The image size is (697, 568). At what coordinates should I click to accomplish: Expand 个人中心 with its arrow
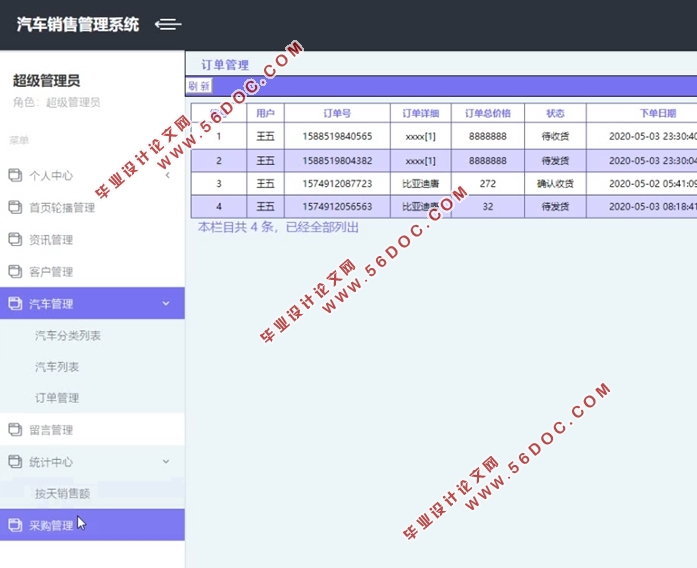pos(168,175)
